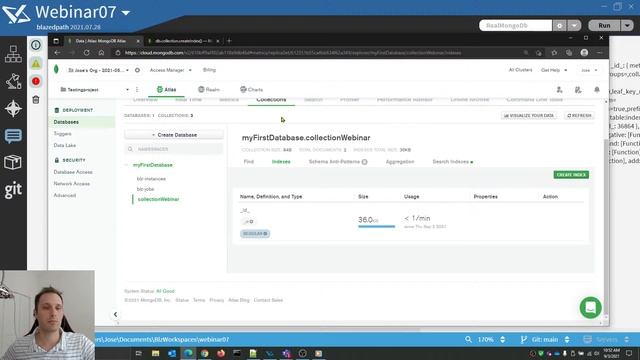Expand the Jose's Org organization selector
Image resolution: width=640 pixels, height=360 pixels.
coord(98,70)
